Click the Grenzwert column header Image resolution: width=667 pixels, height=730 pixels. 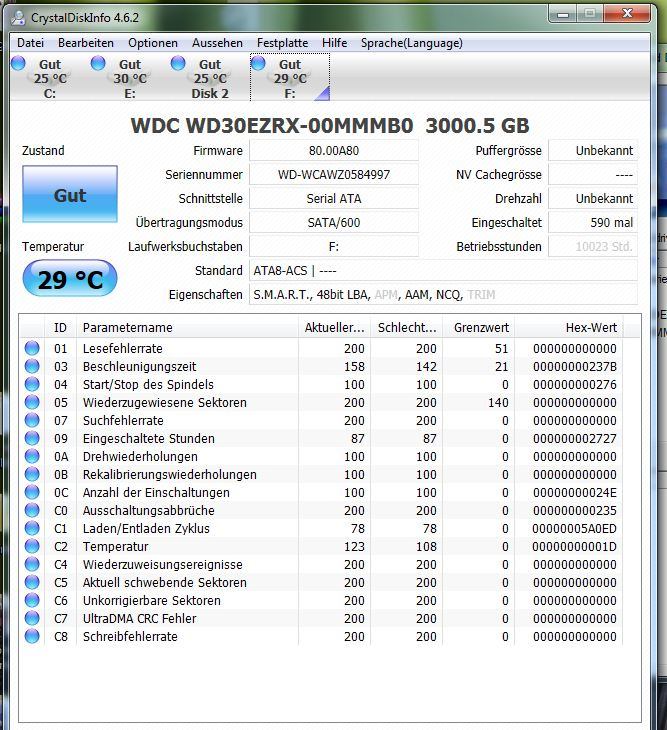478,328
